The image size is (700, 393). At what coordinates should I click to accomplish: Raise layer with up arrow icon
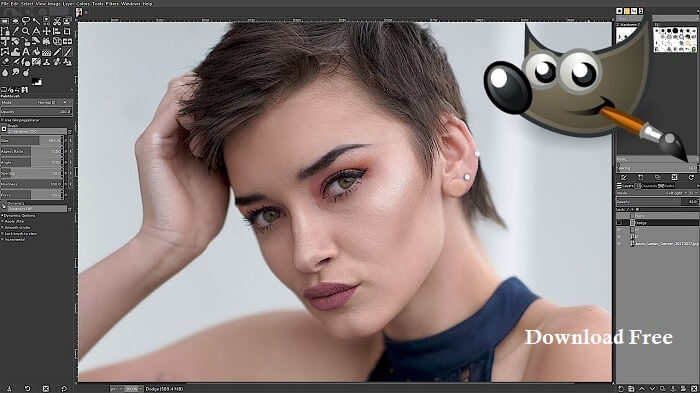pos(642,389)
